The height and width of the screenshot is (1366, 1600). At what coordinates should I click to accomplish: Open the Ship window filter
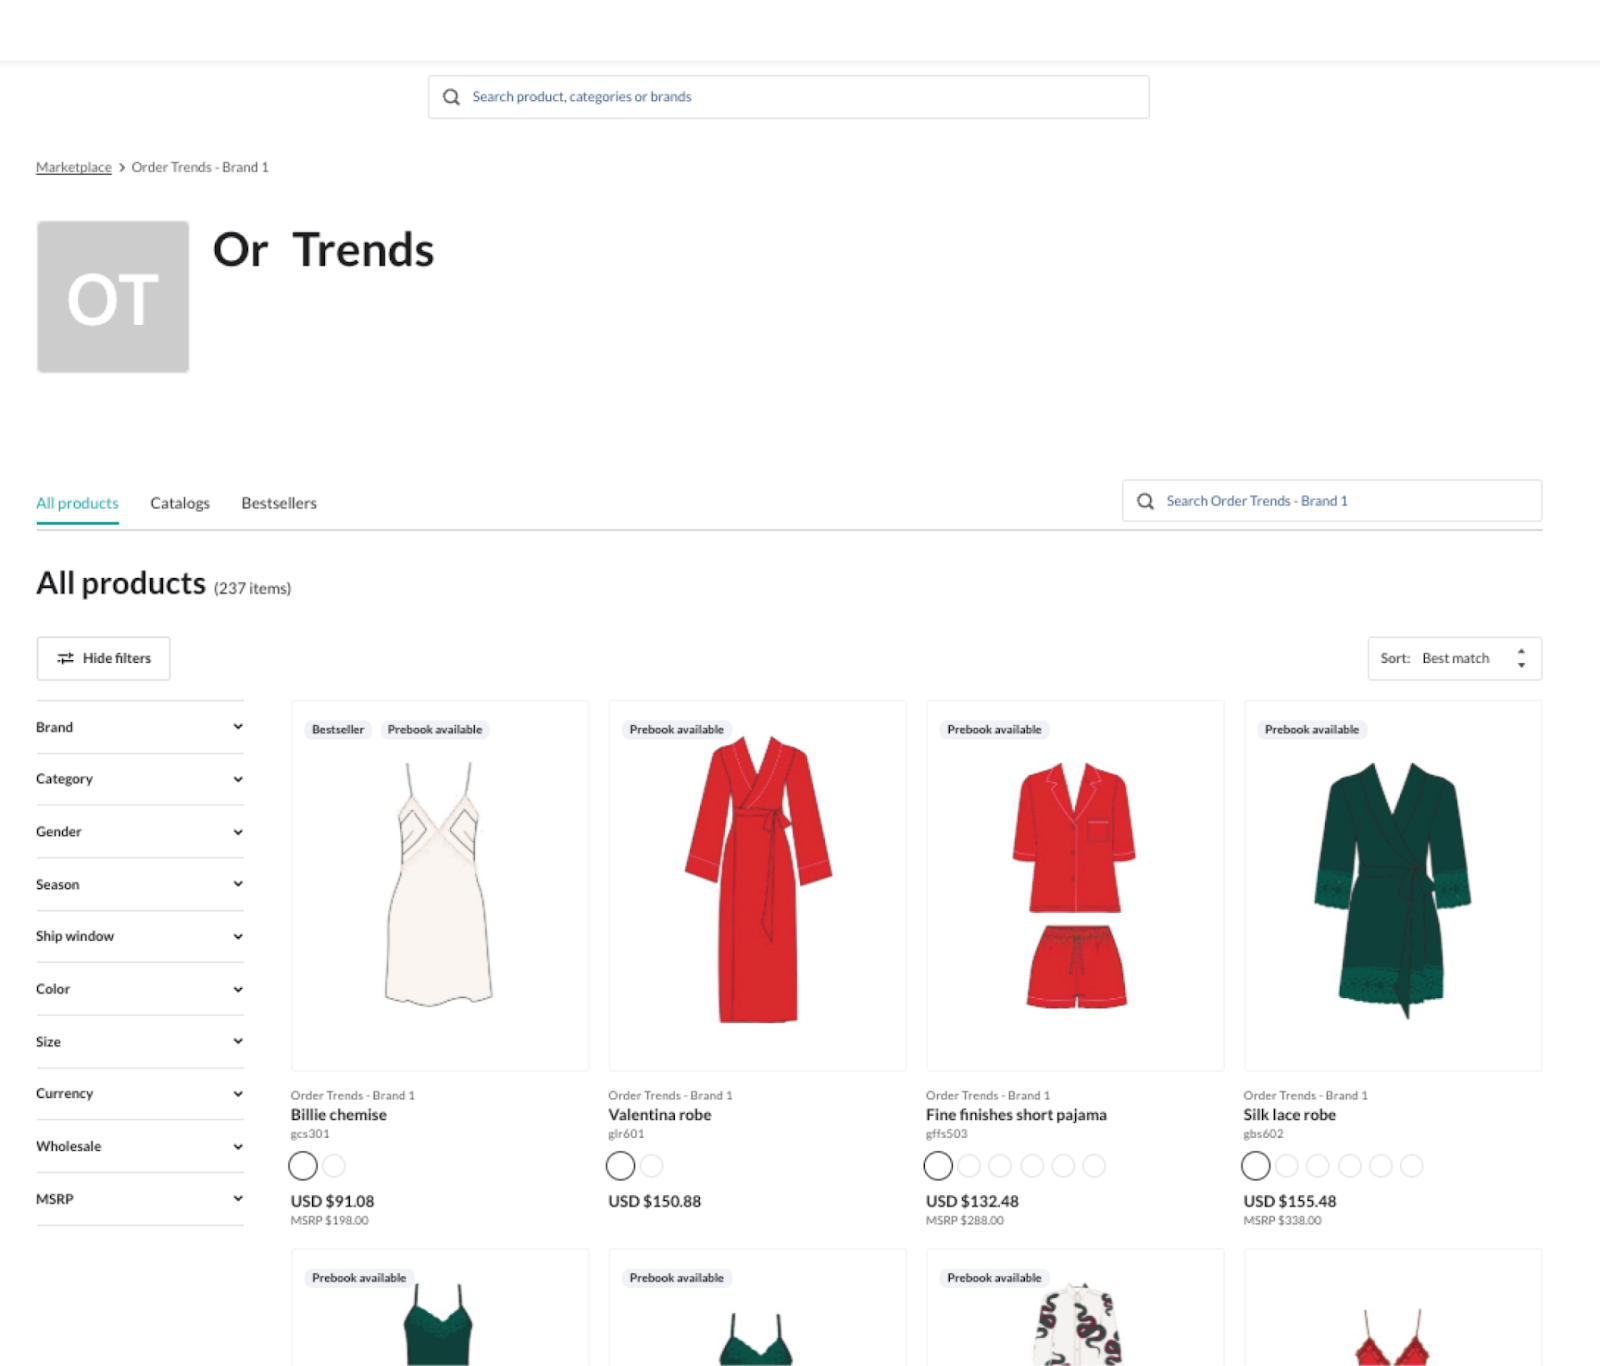pyautogui.click(x=140, y=936)
